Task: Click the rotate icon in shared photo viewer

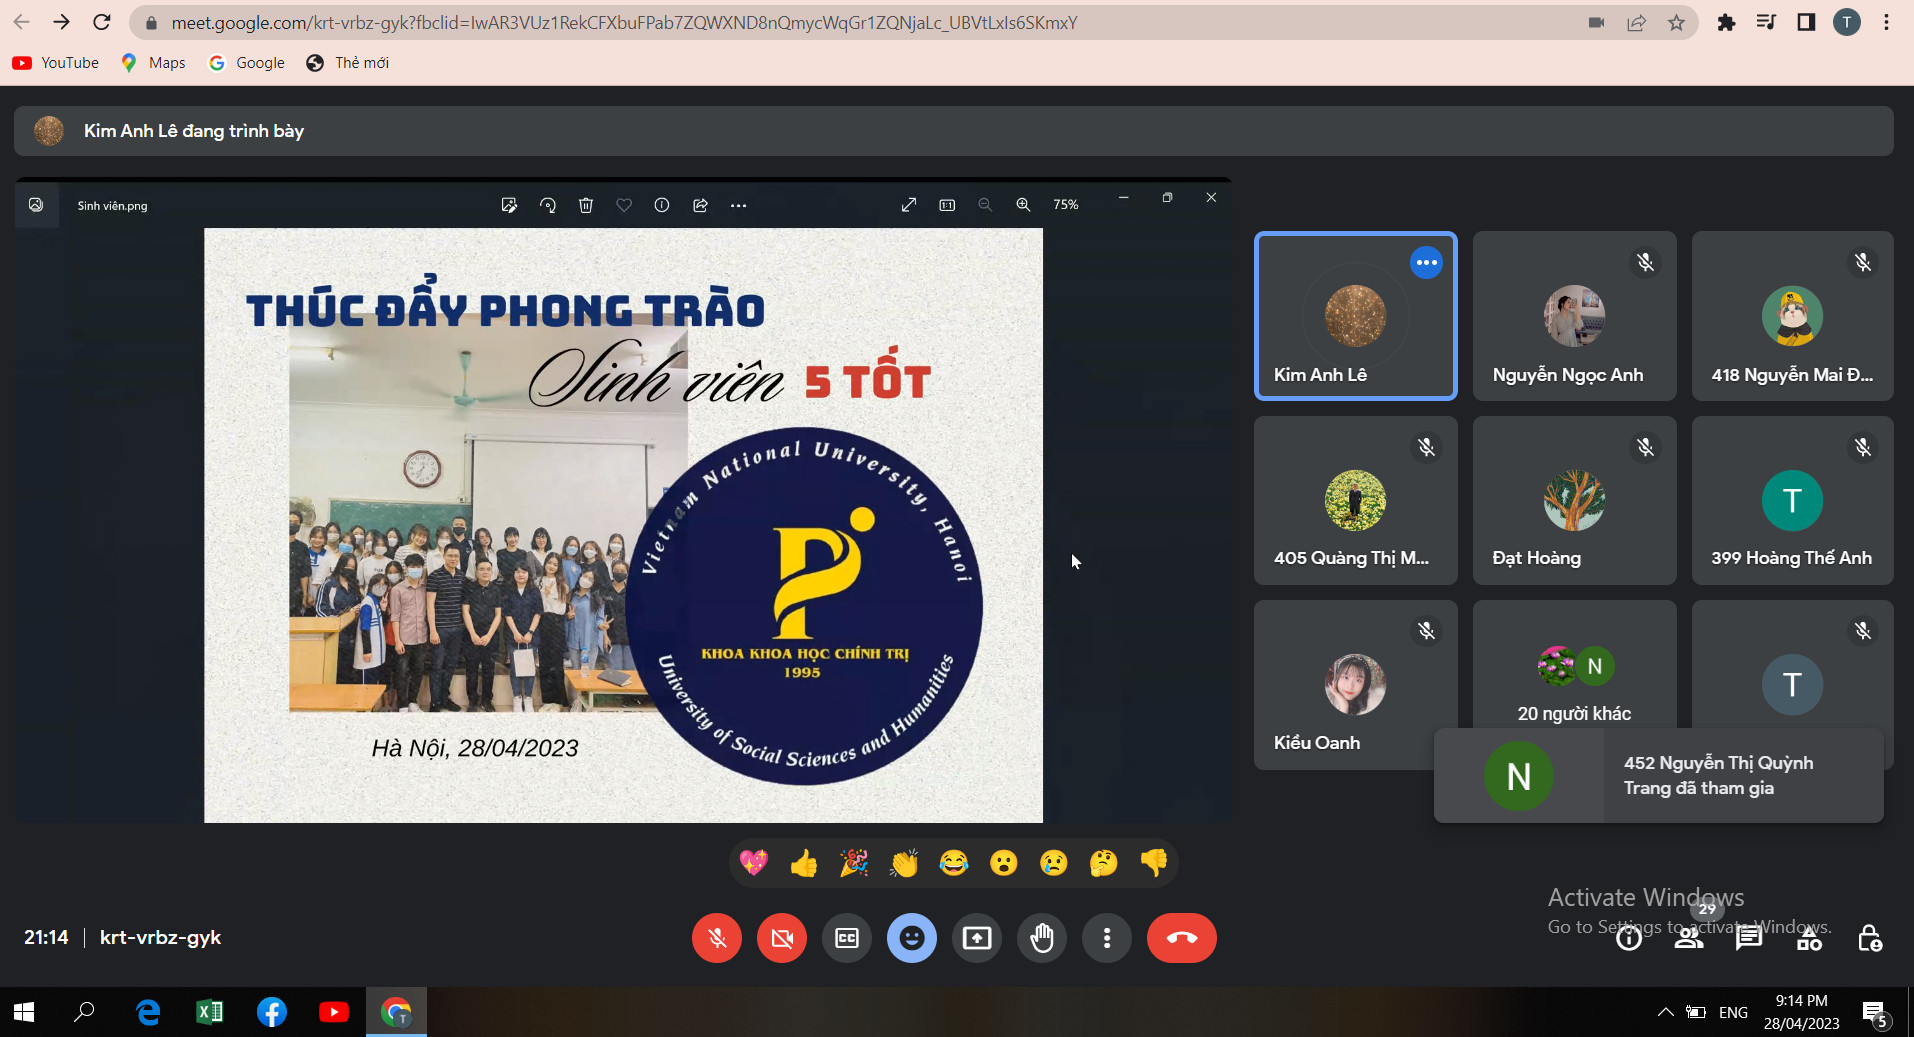Action: click(547, 205)
